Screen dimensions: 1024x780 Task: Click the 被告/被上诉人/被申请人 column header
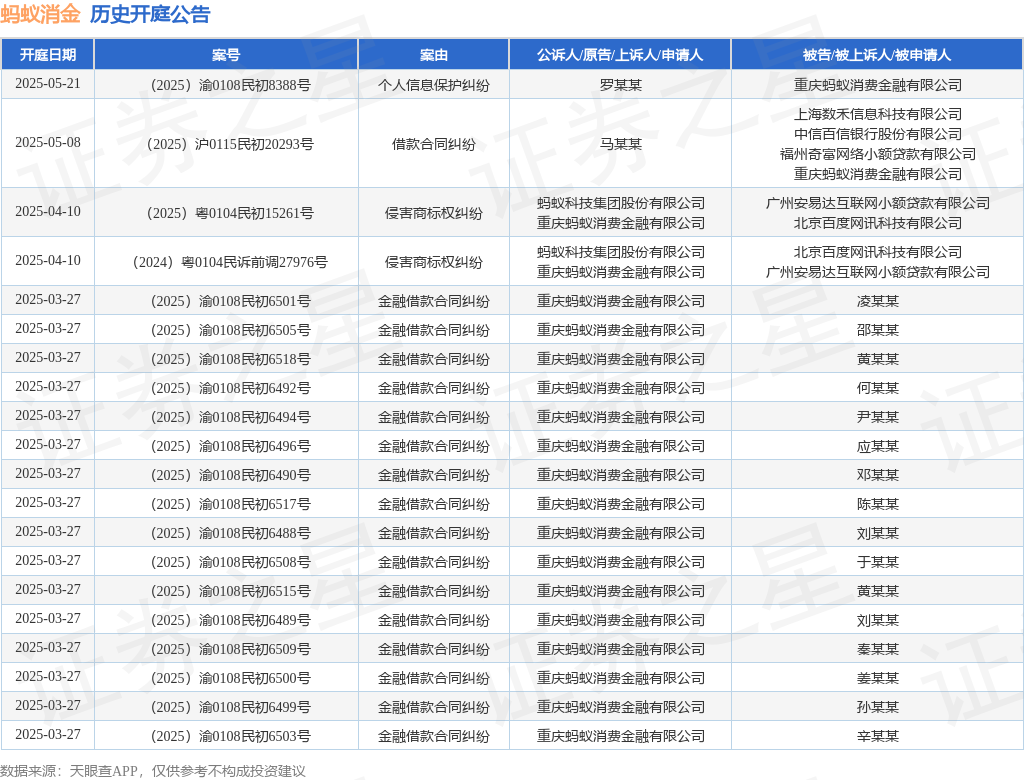877,55
